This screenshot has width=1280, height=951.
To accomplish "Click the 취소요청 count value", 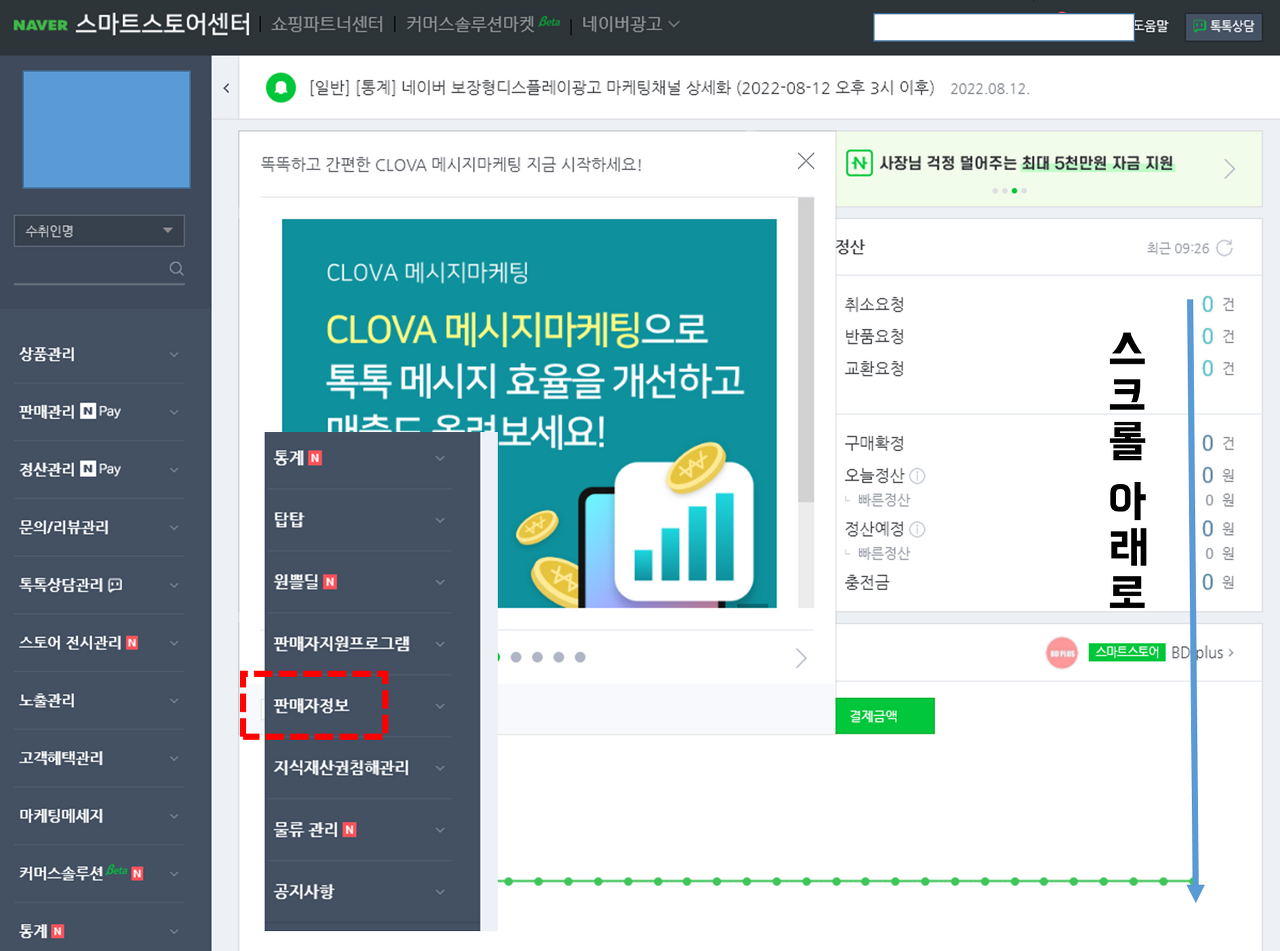I will coord(1208,305).
